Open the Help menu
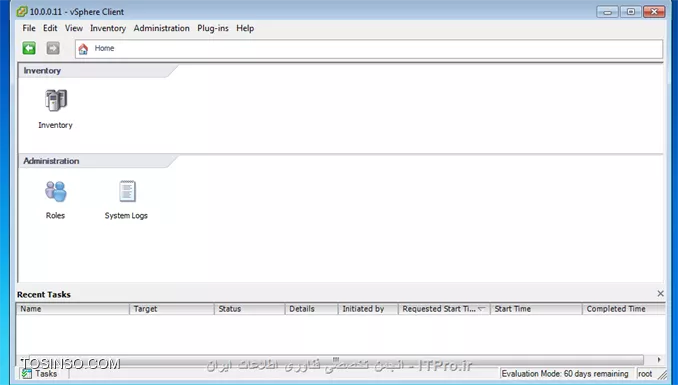Screen dimensions: 678x385 (x=245, y=28)
